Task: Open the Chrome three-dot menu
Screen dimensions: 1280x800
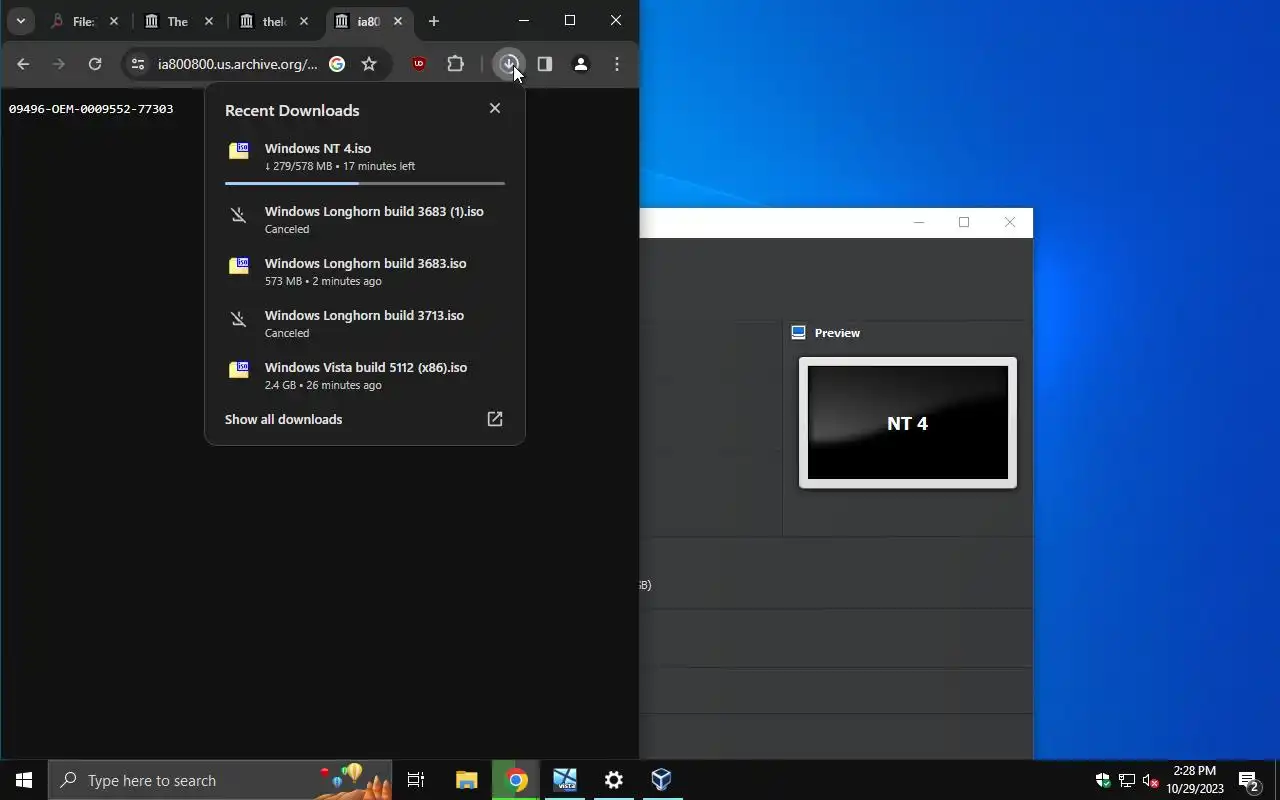Action: tap(617, 64)
